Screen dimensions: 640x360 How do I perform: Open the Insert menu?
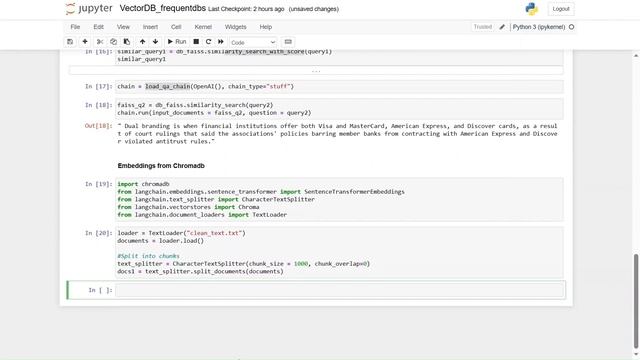click(150, 27)
